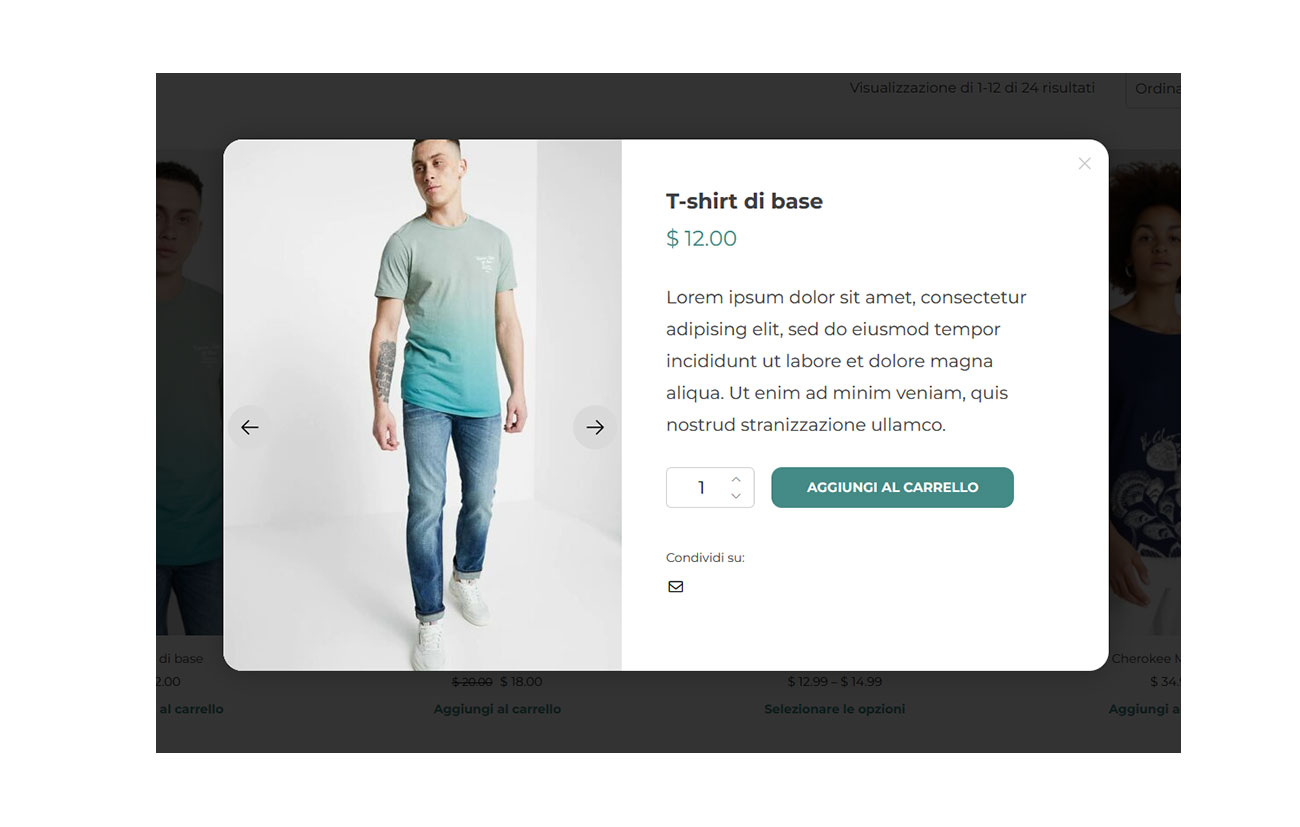Click the green AGGIUNGI AL CARRELLO button
The height and width of the screenshot is (827, 1300).
[x=892, y=487]
